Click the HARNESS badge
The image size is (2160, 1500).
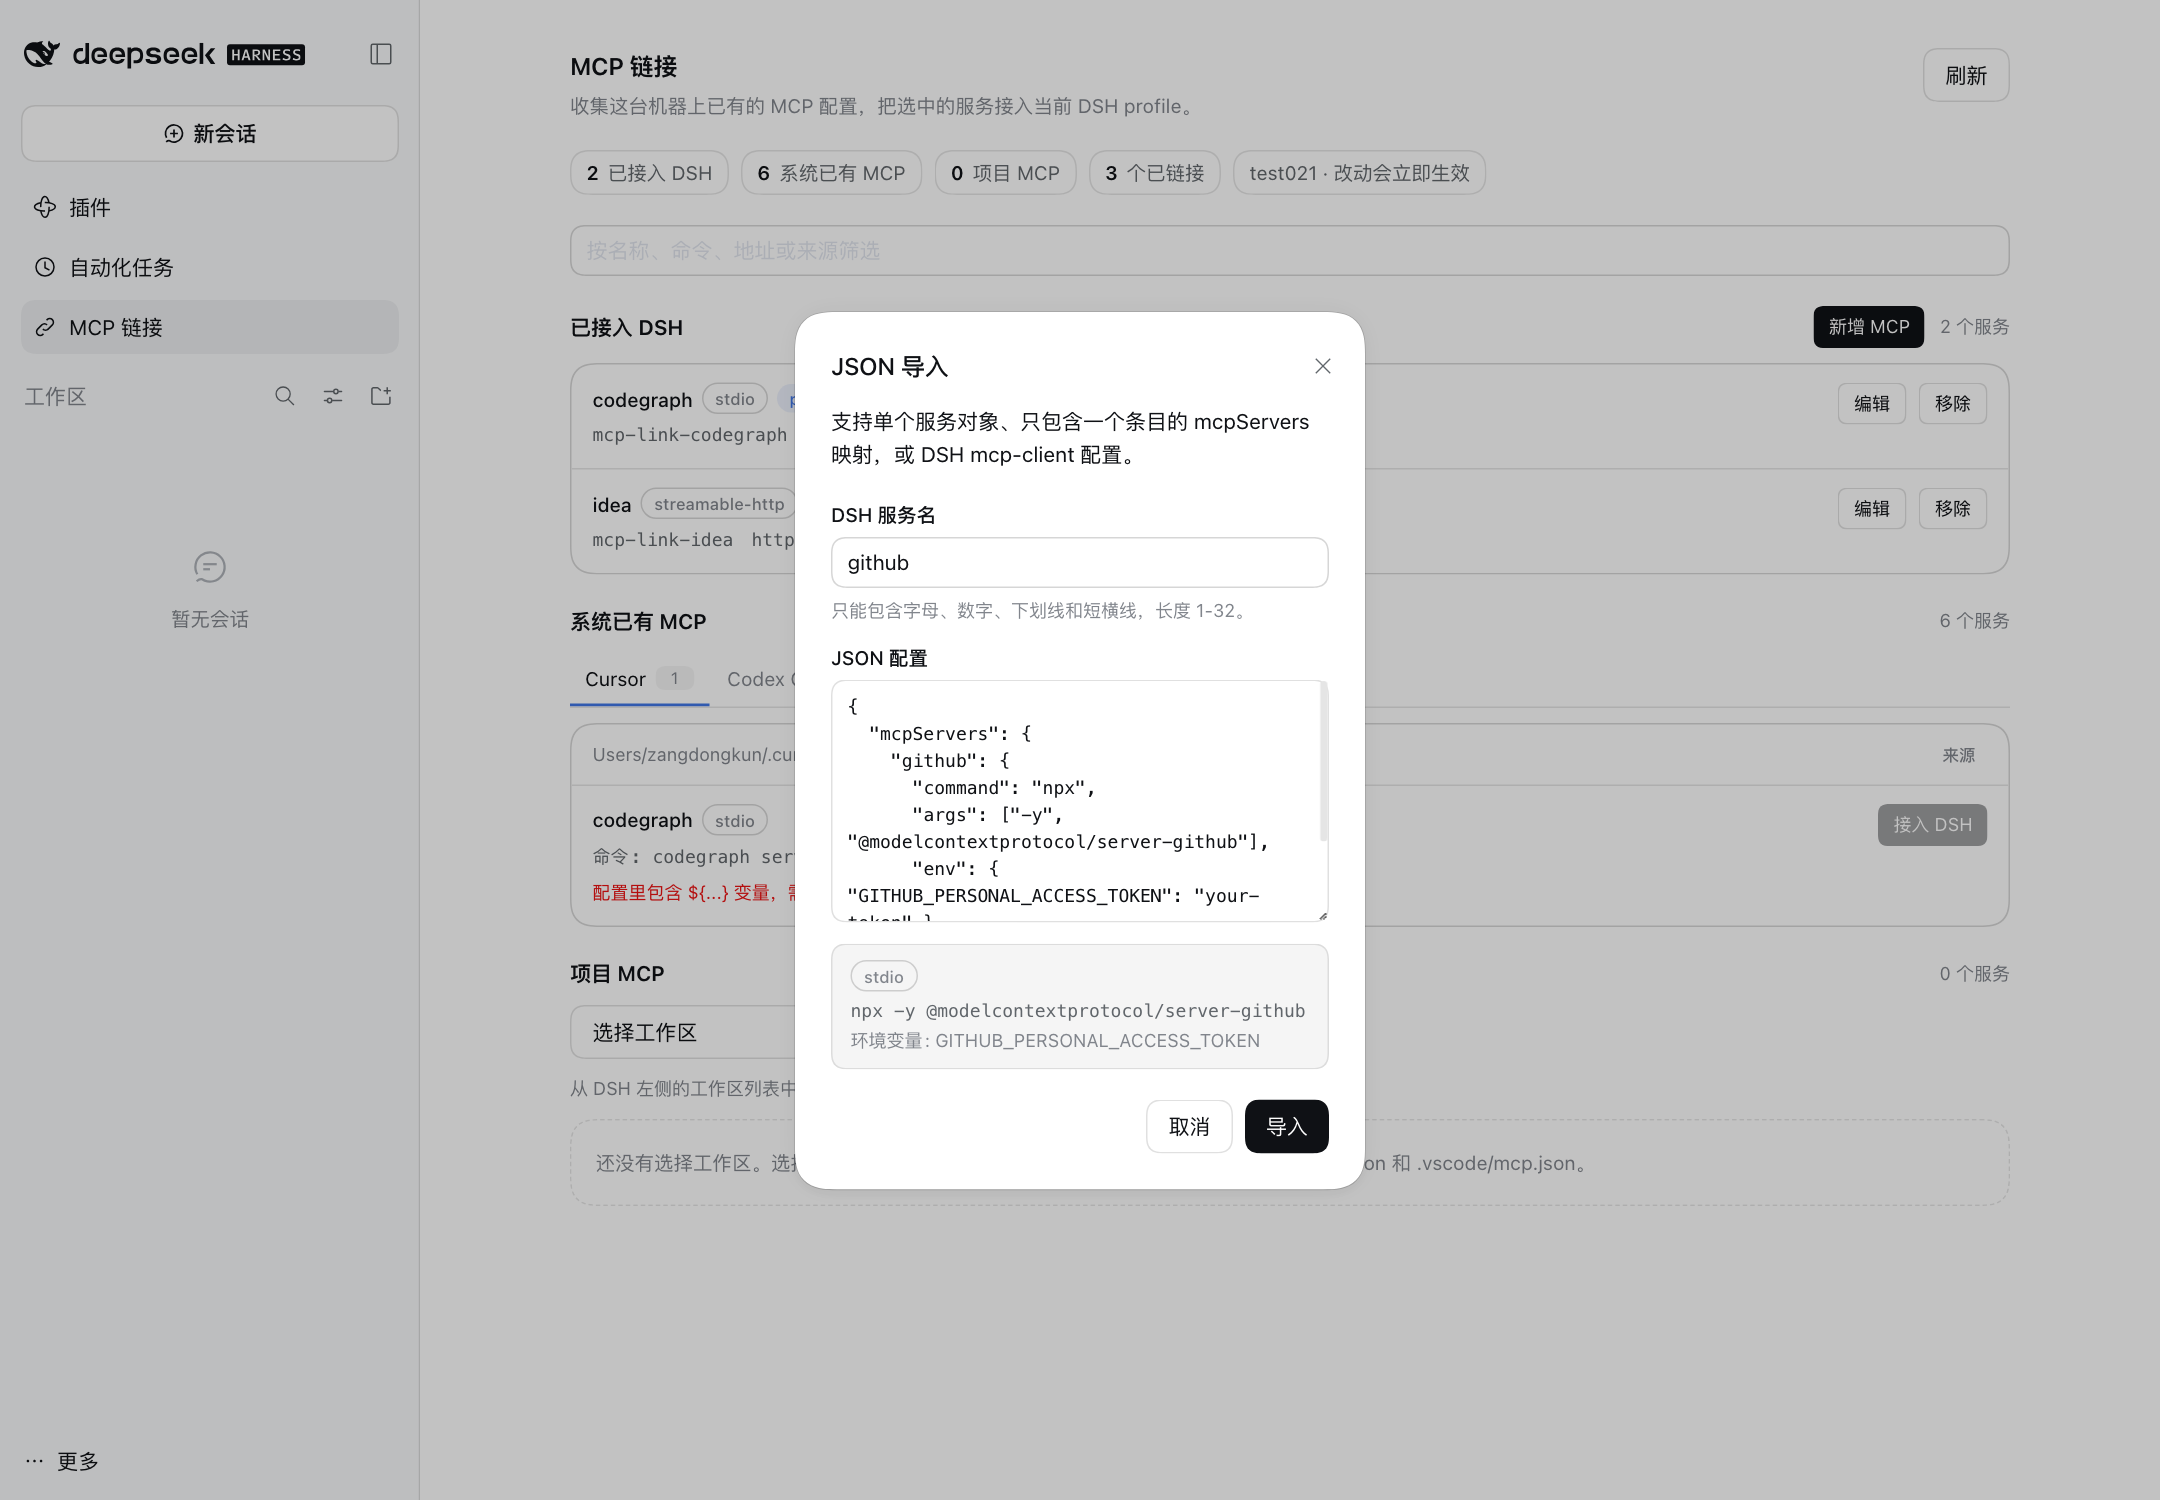click(x=266, y=55)
